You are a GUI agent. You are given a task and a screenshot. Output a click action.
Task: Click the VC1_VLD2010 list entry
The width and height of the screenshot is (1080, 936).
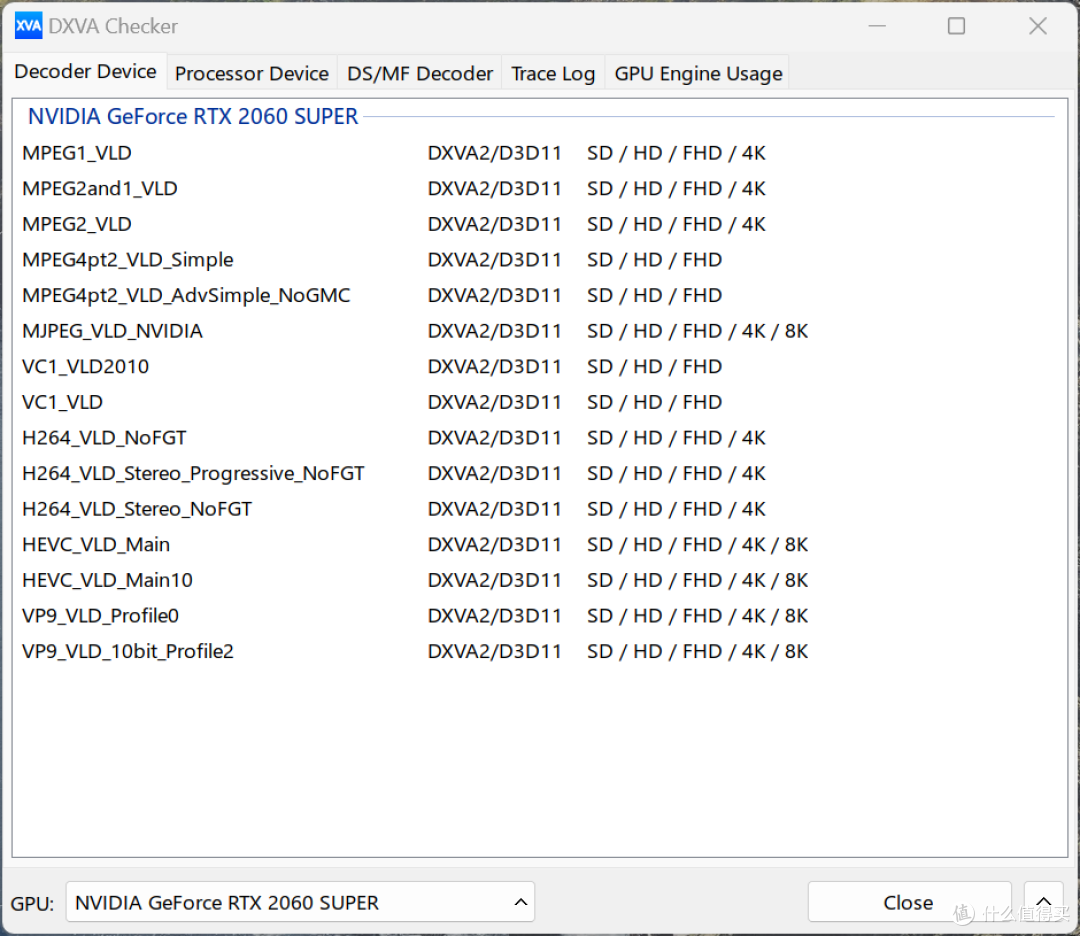coord(86,366)
